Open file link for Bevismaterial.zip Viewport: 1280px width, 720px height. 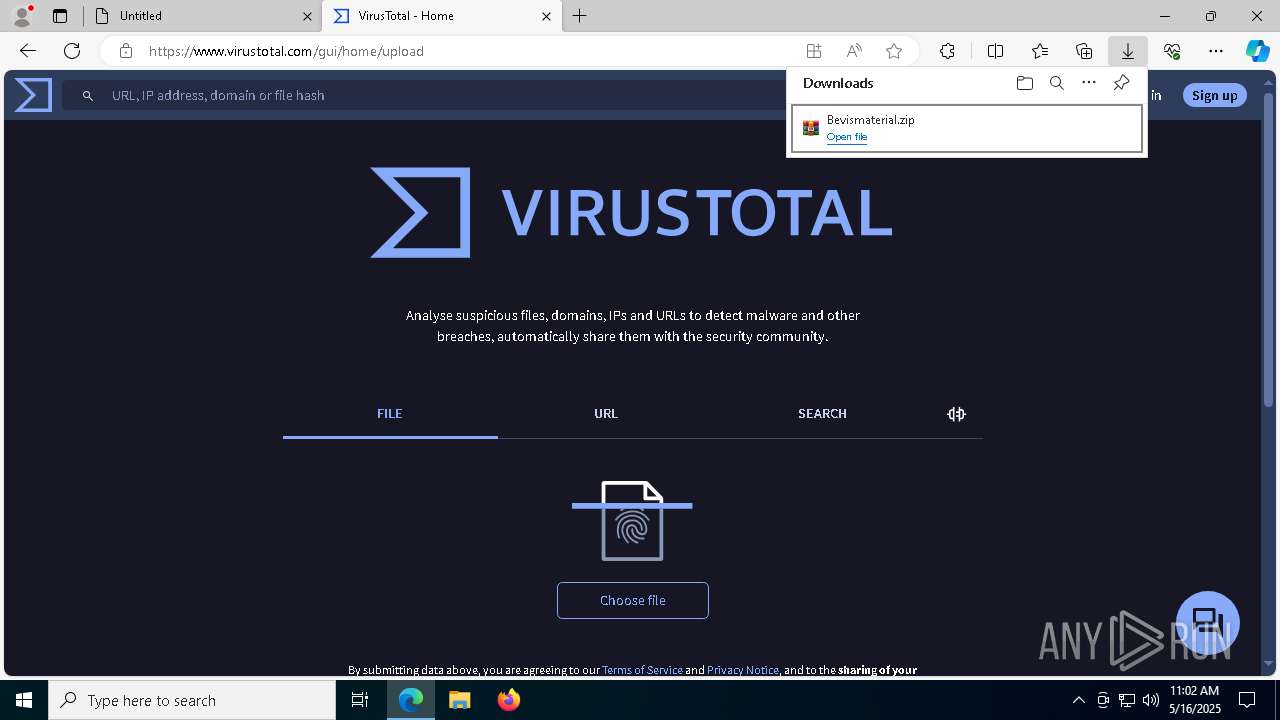point(847,137)
